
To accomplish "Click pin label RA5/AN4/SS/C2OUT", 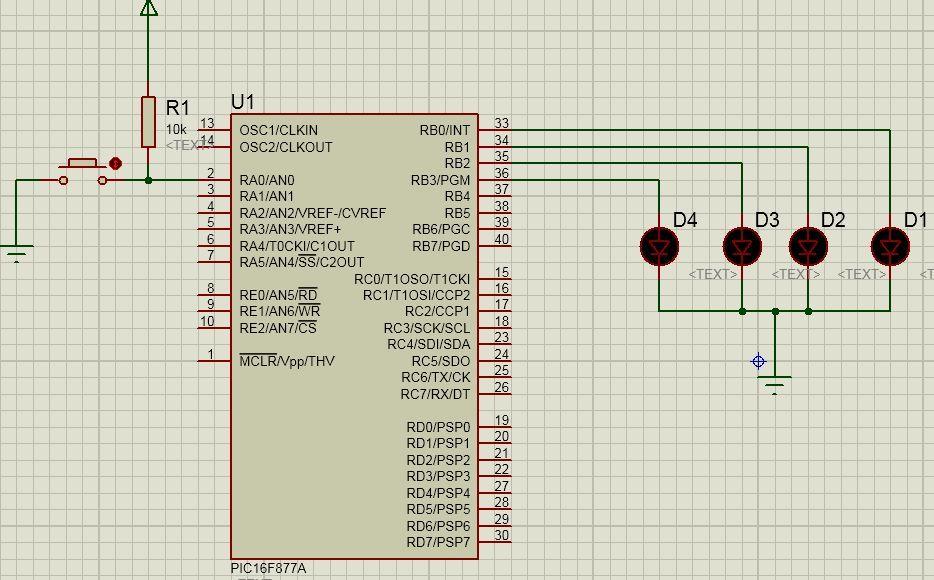I will click(302, 262).
